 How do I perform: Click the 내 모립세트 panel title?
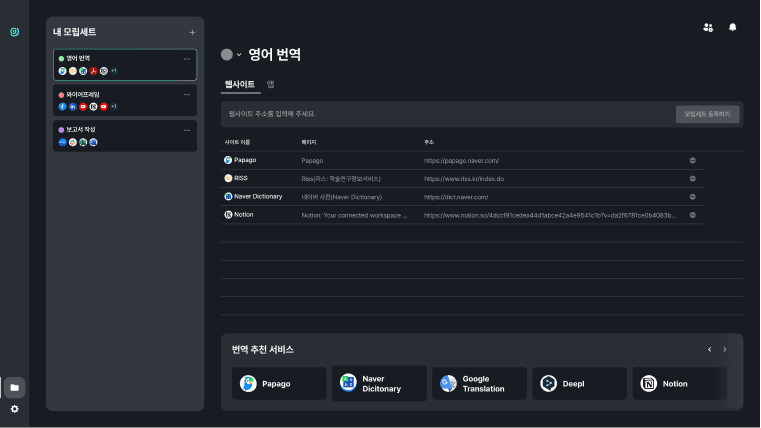click(74, 32)
